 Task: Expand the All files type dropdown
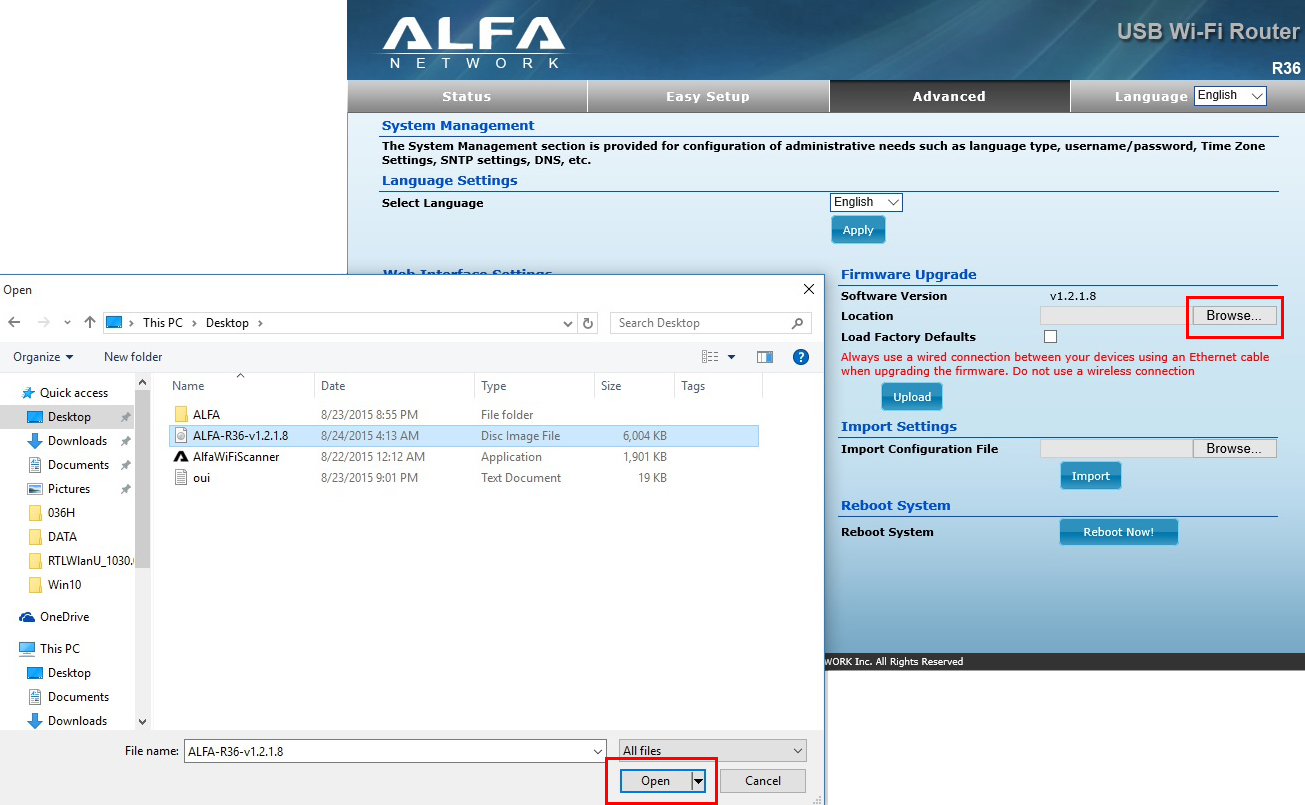tap(712, 751)
